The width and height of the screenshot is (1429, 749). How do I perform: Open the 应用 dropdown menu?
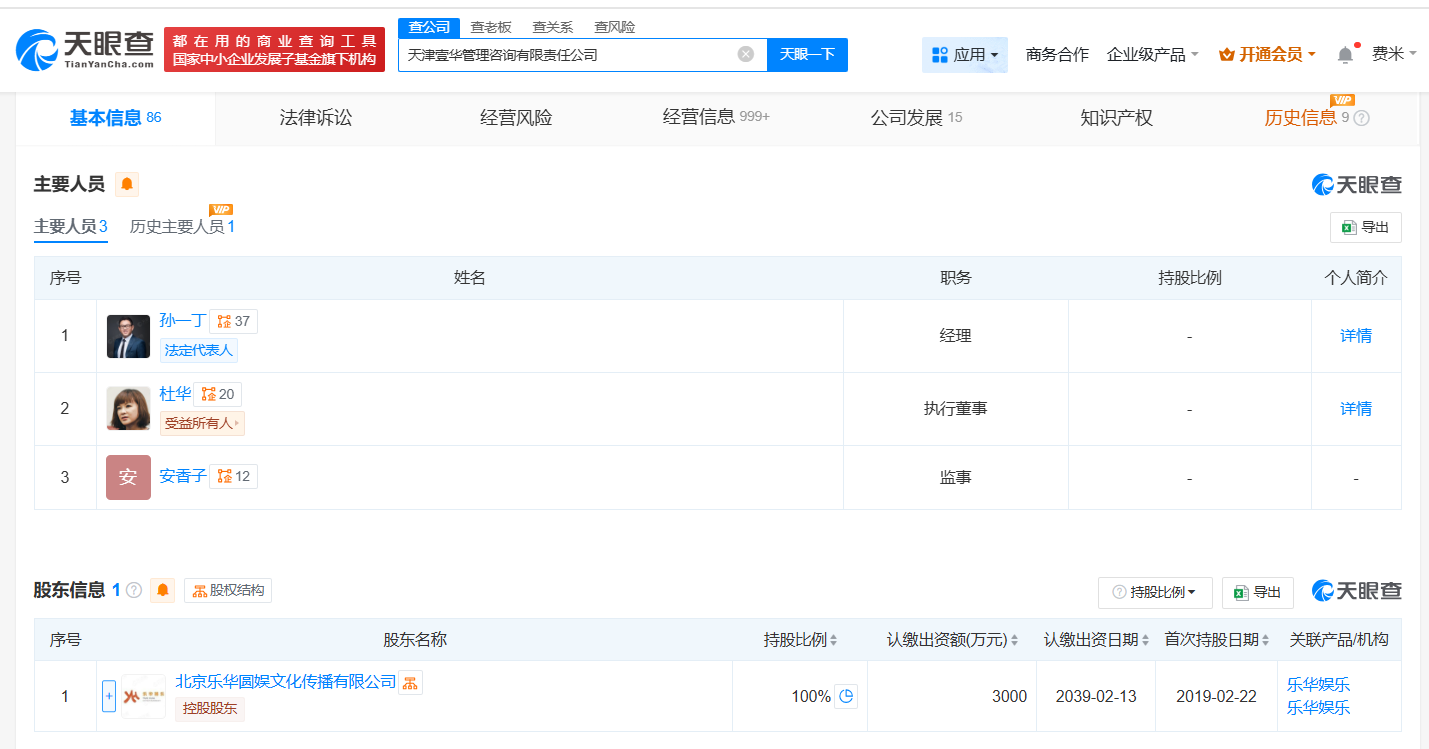[x=965, y=55]
